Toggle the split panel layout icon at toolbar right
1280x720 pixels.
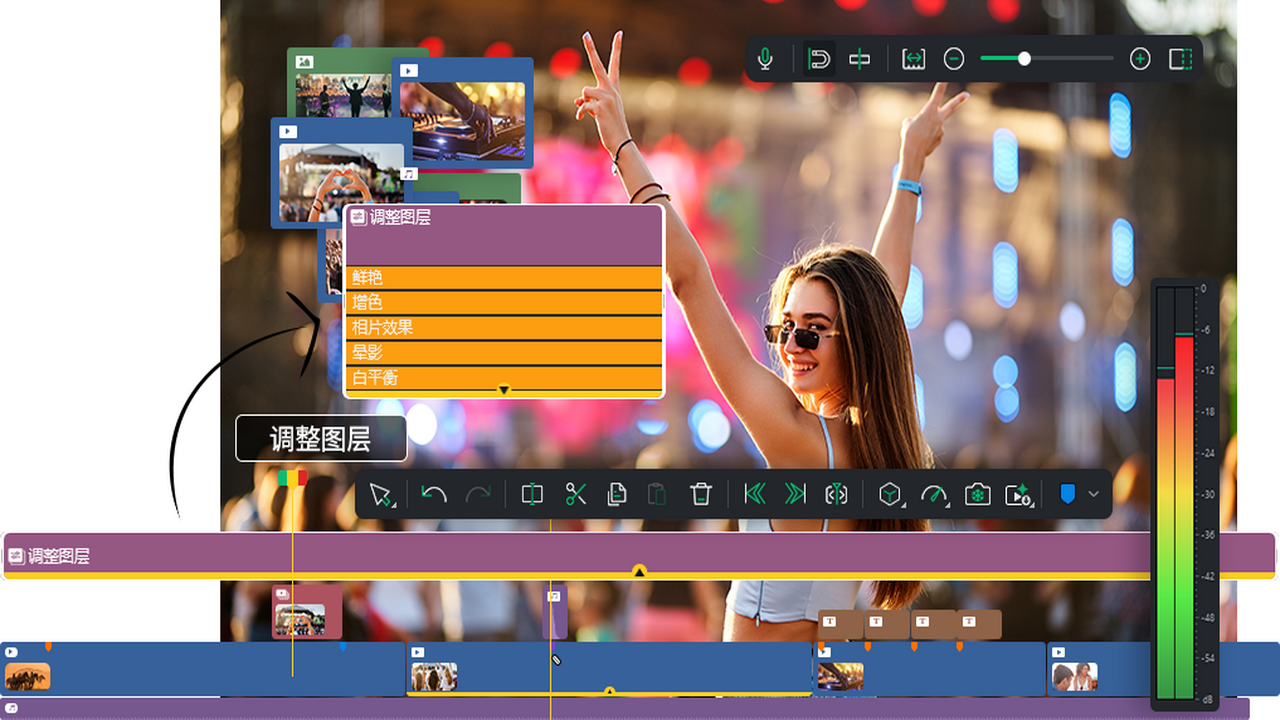pyautogui.click(x=1181, y=60)
